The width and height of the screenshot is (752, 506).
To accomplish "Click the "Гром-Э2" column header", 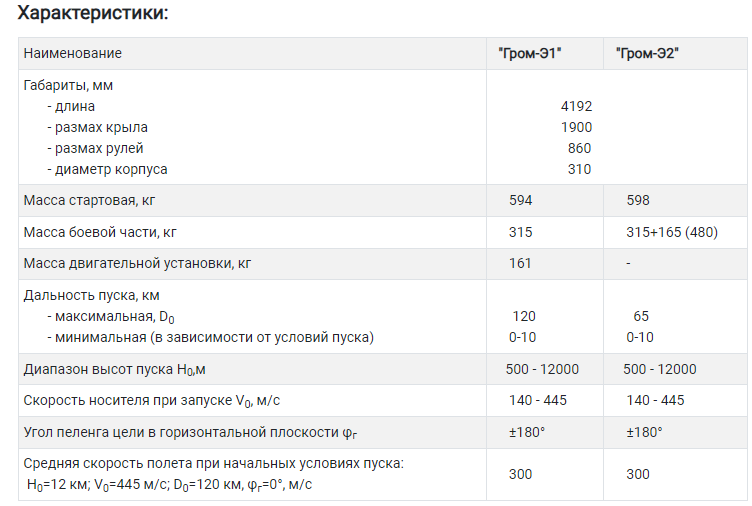I will click(647, 53).
